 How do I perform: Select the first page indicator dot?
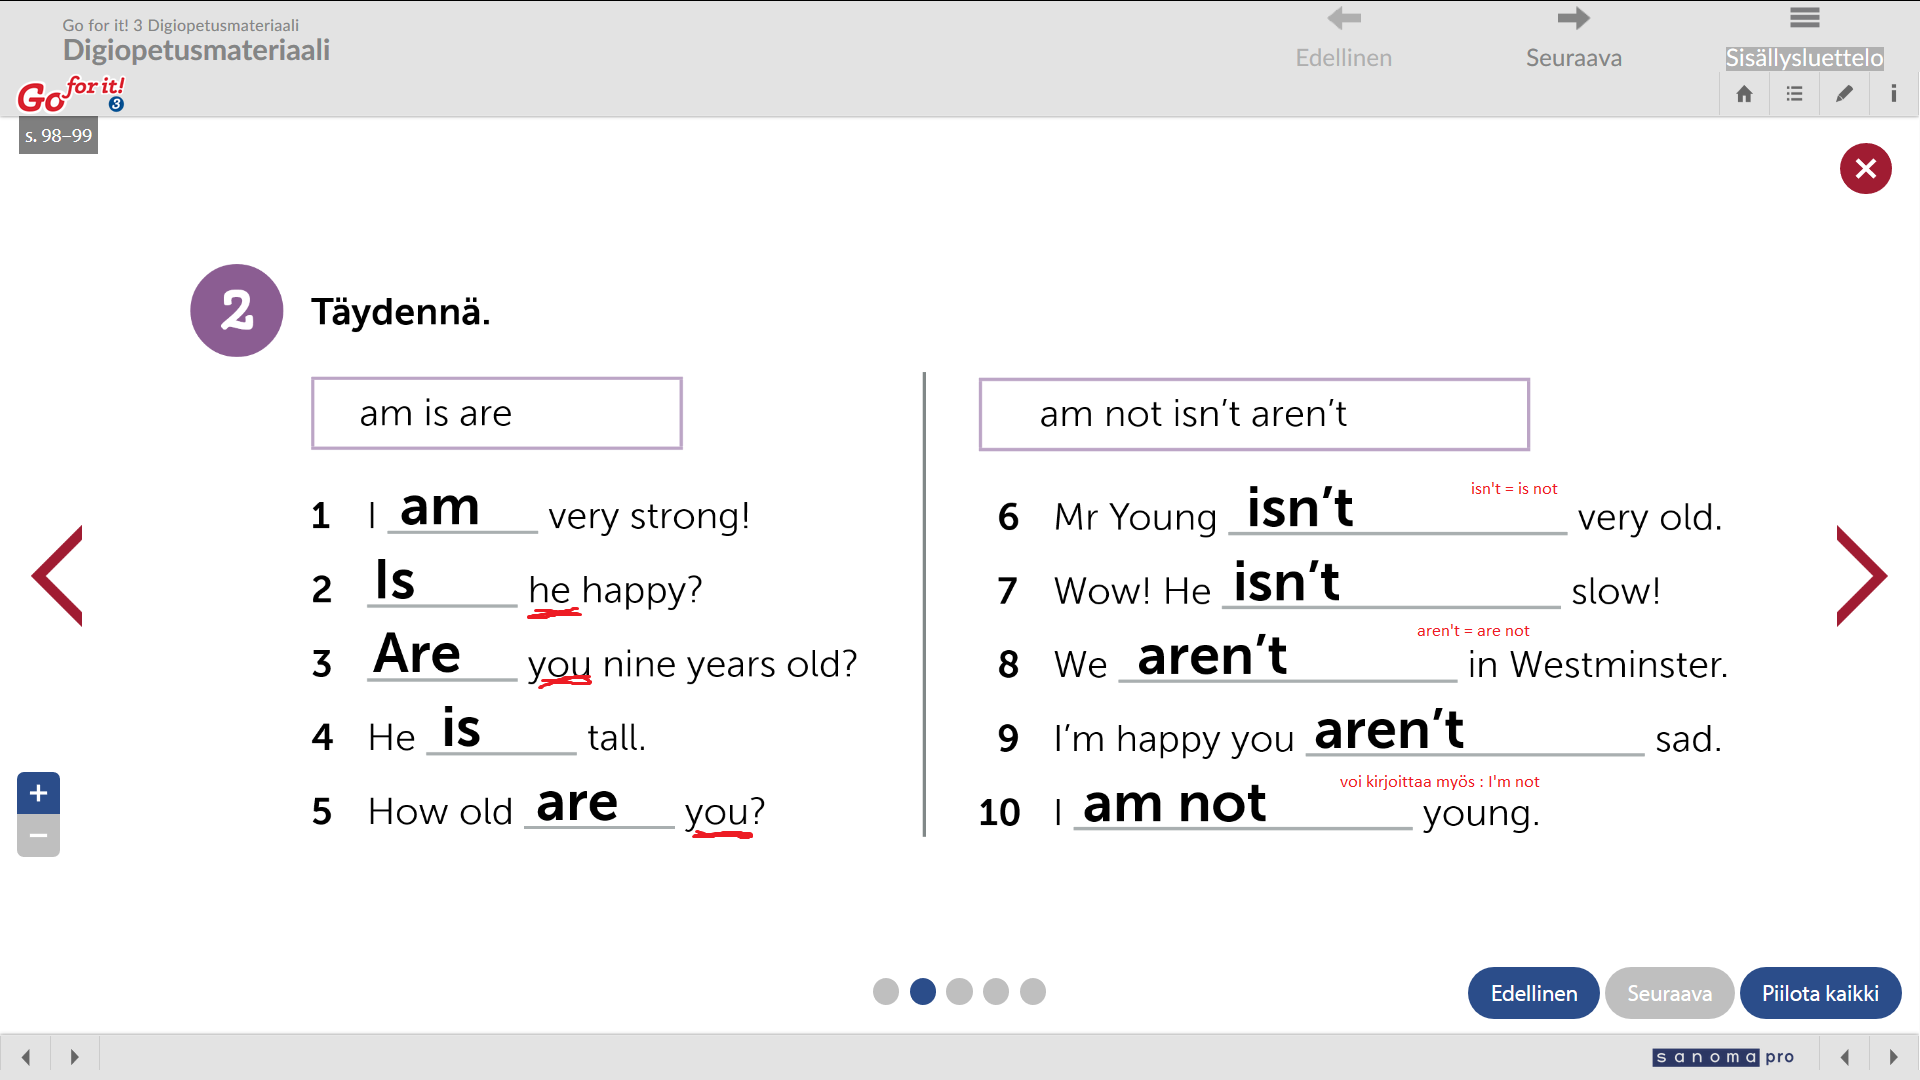tap(886, 991)
